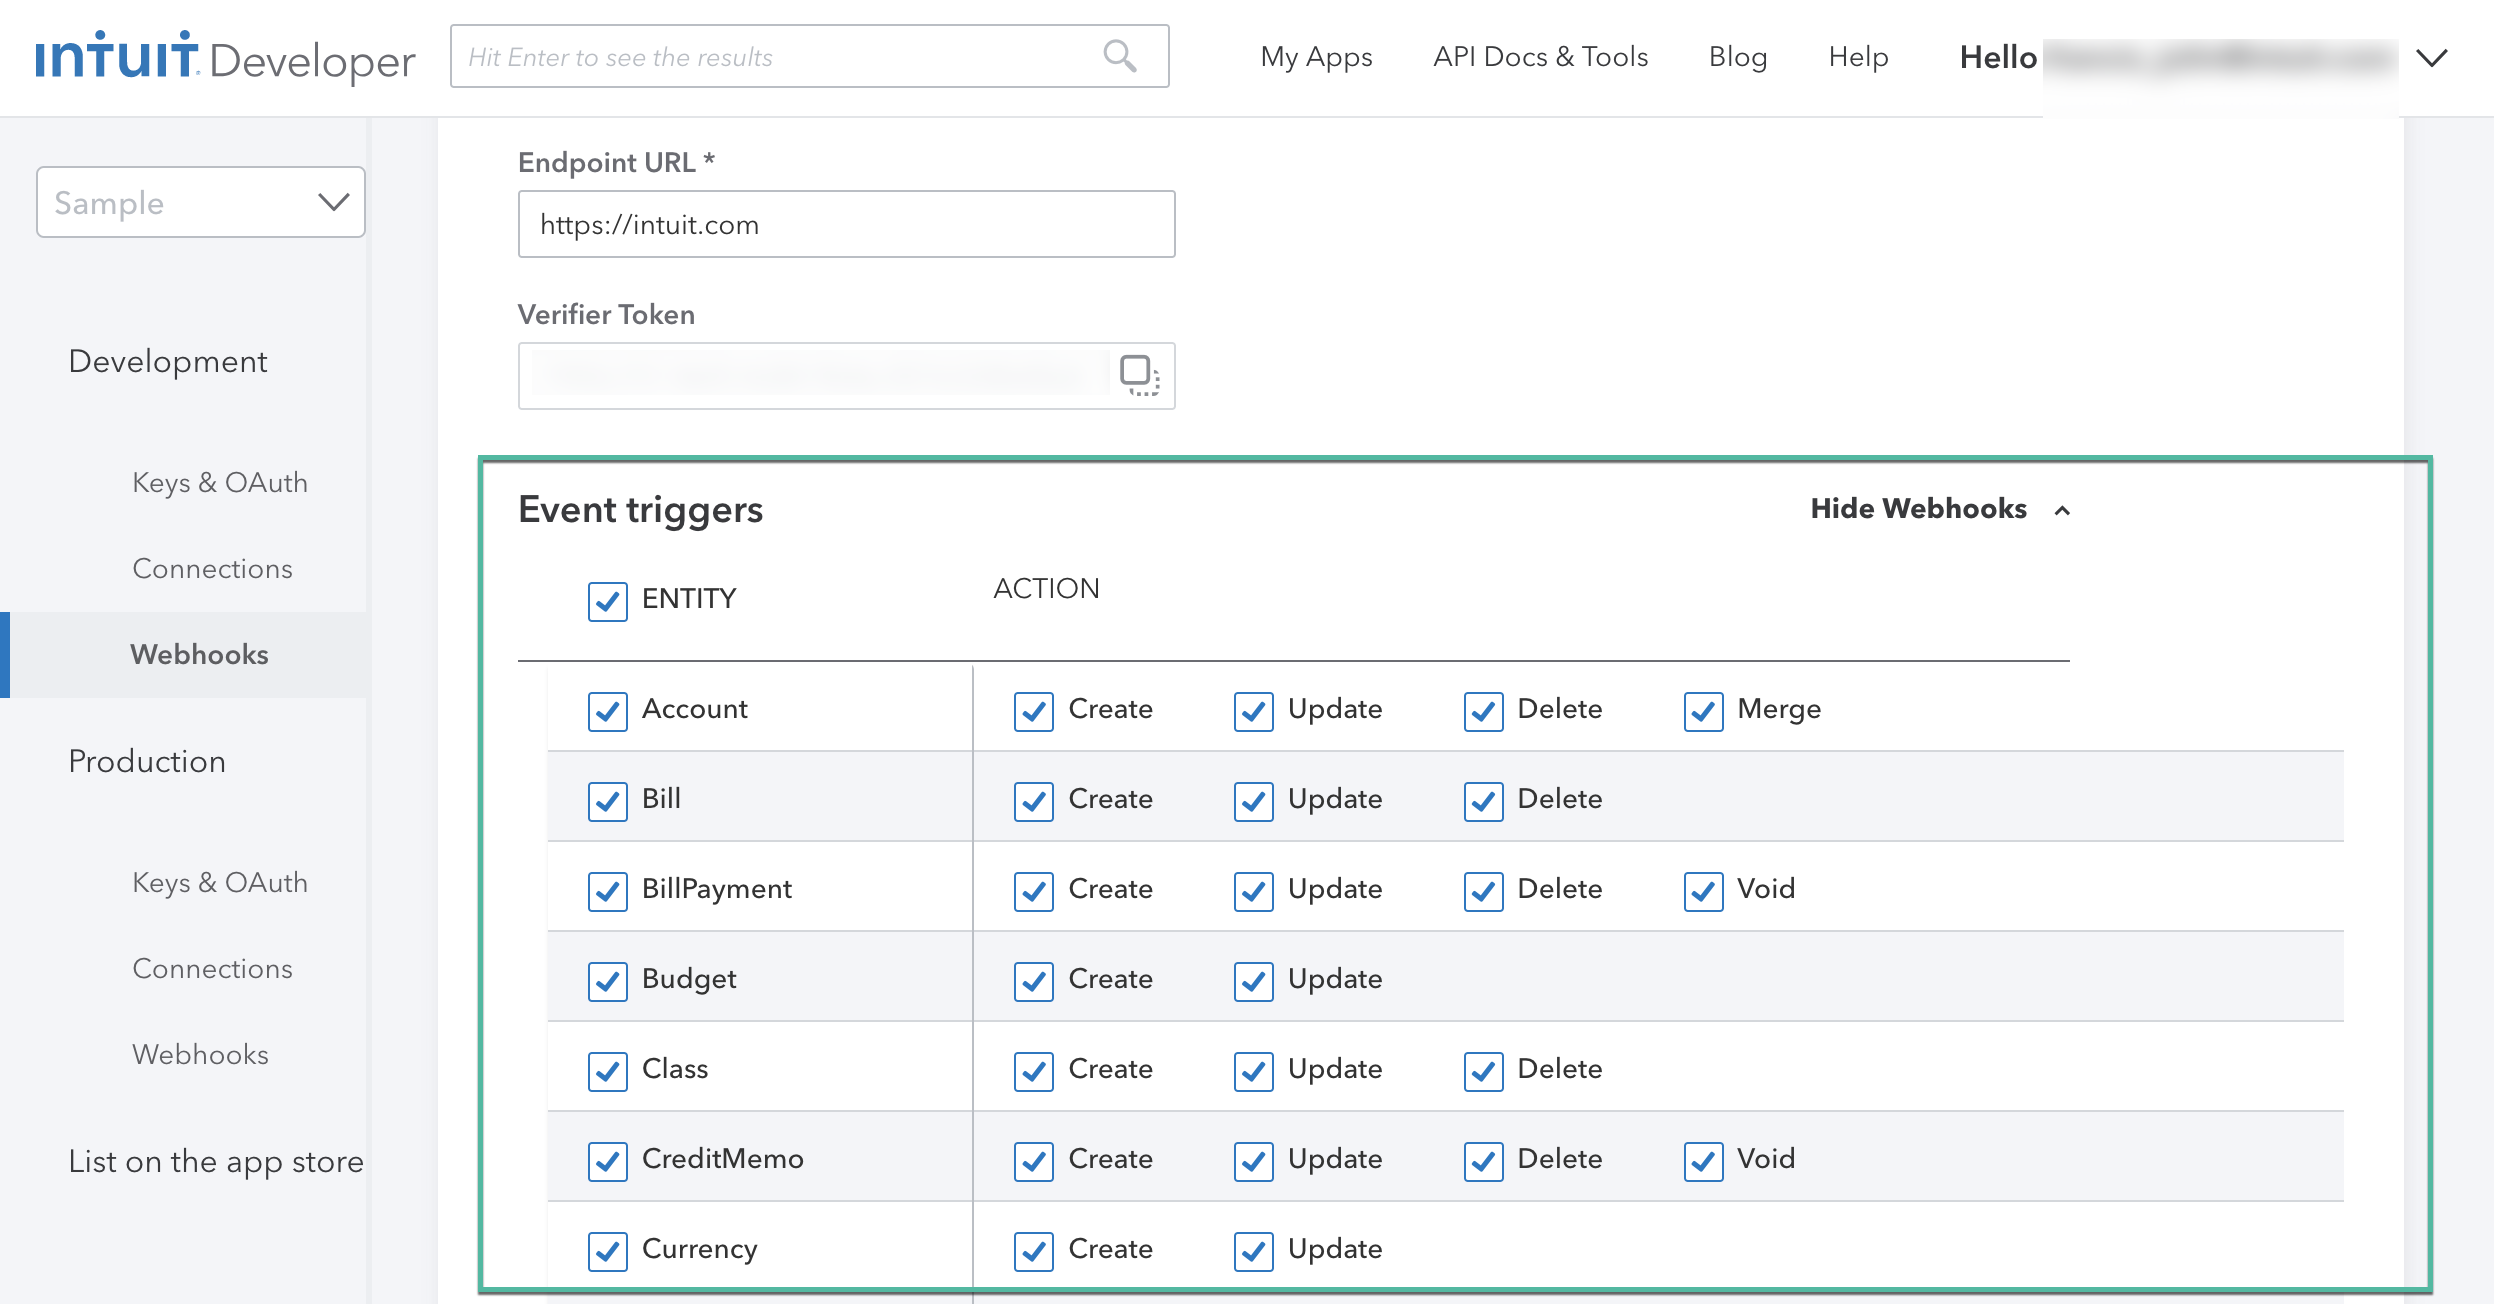This screenshot has width=2494, height=1304.
Task: Disable Create action for Currency
Action: [x=1033, y=1250]
